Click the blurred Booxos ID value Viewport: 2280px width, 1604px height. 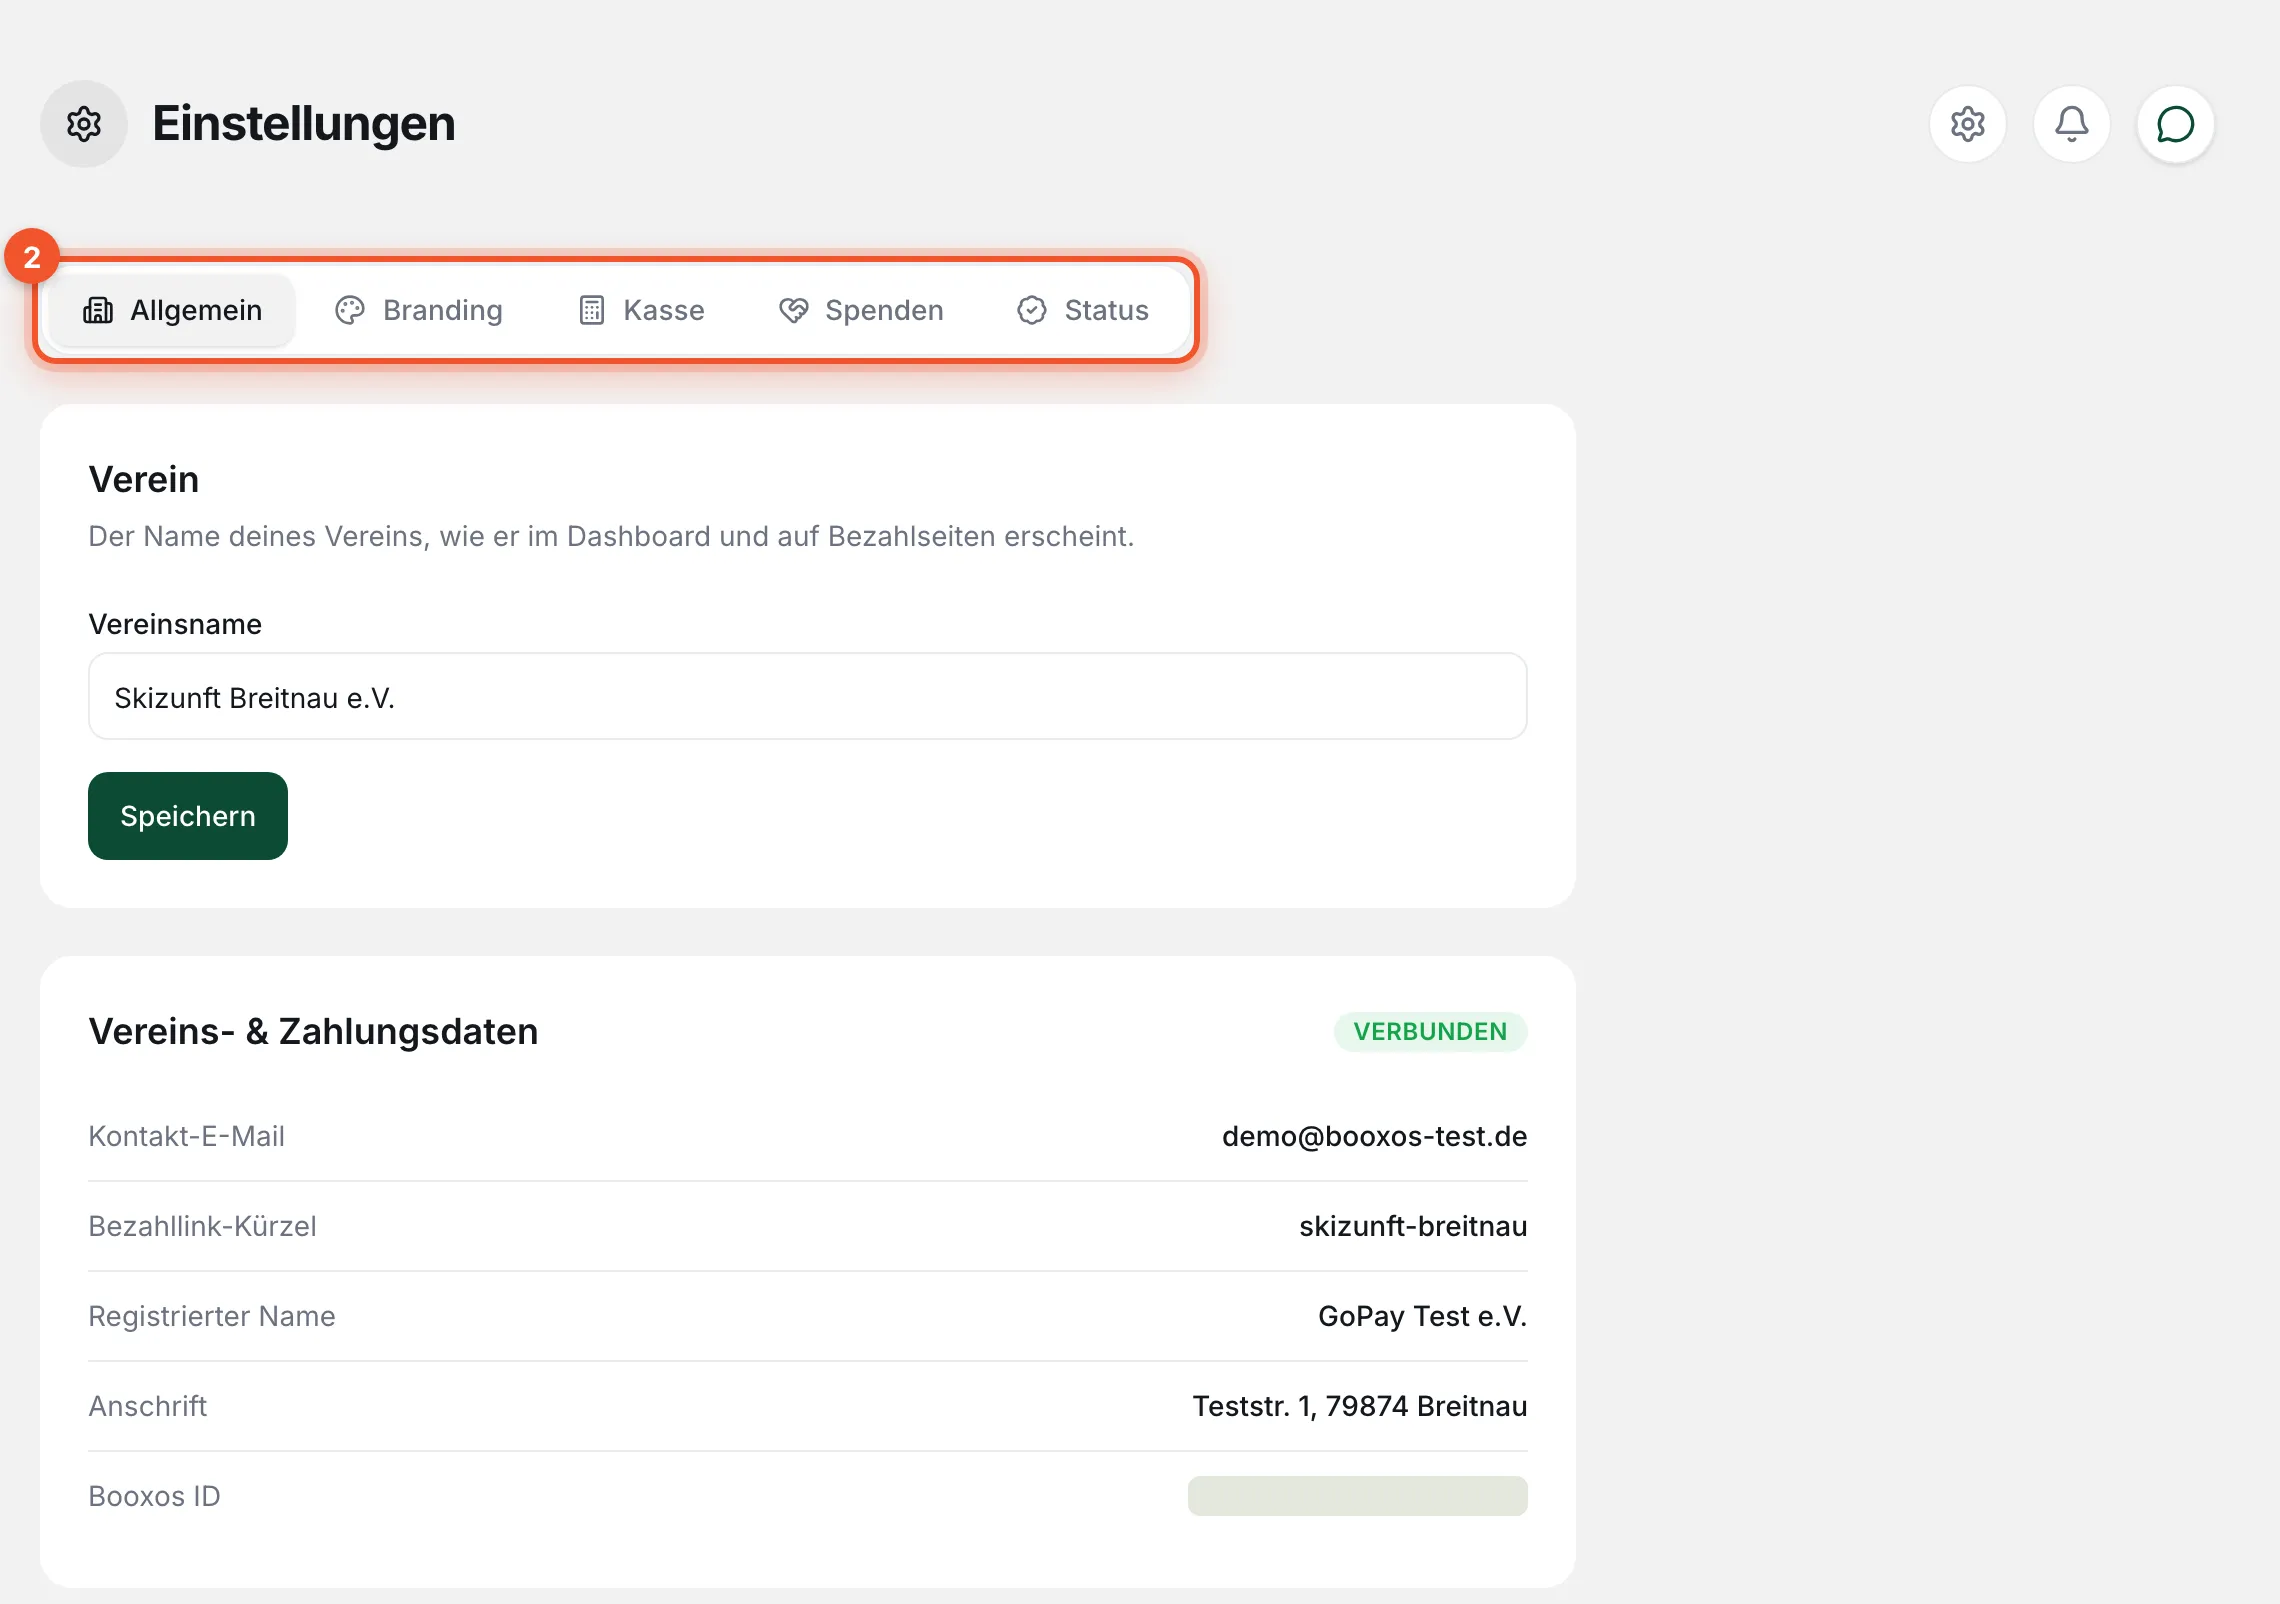(1357, 1496)
